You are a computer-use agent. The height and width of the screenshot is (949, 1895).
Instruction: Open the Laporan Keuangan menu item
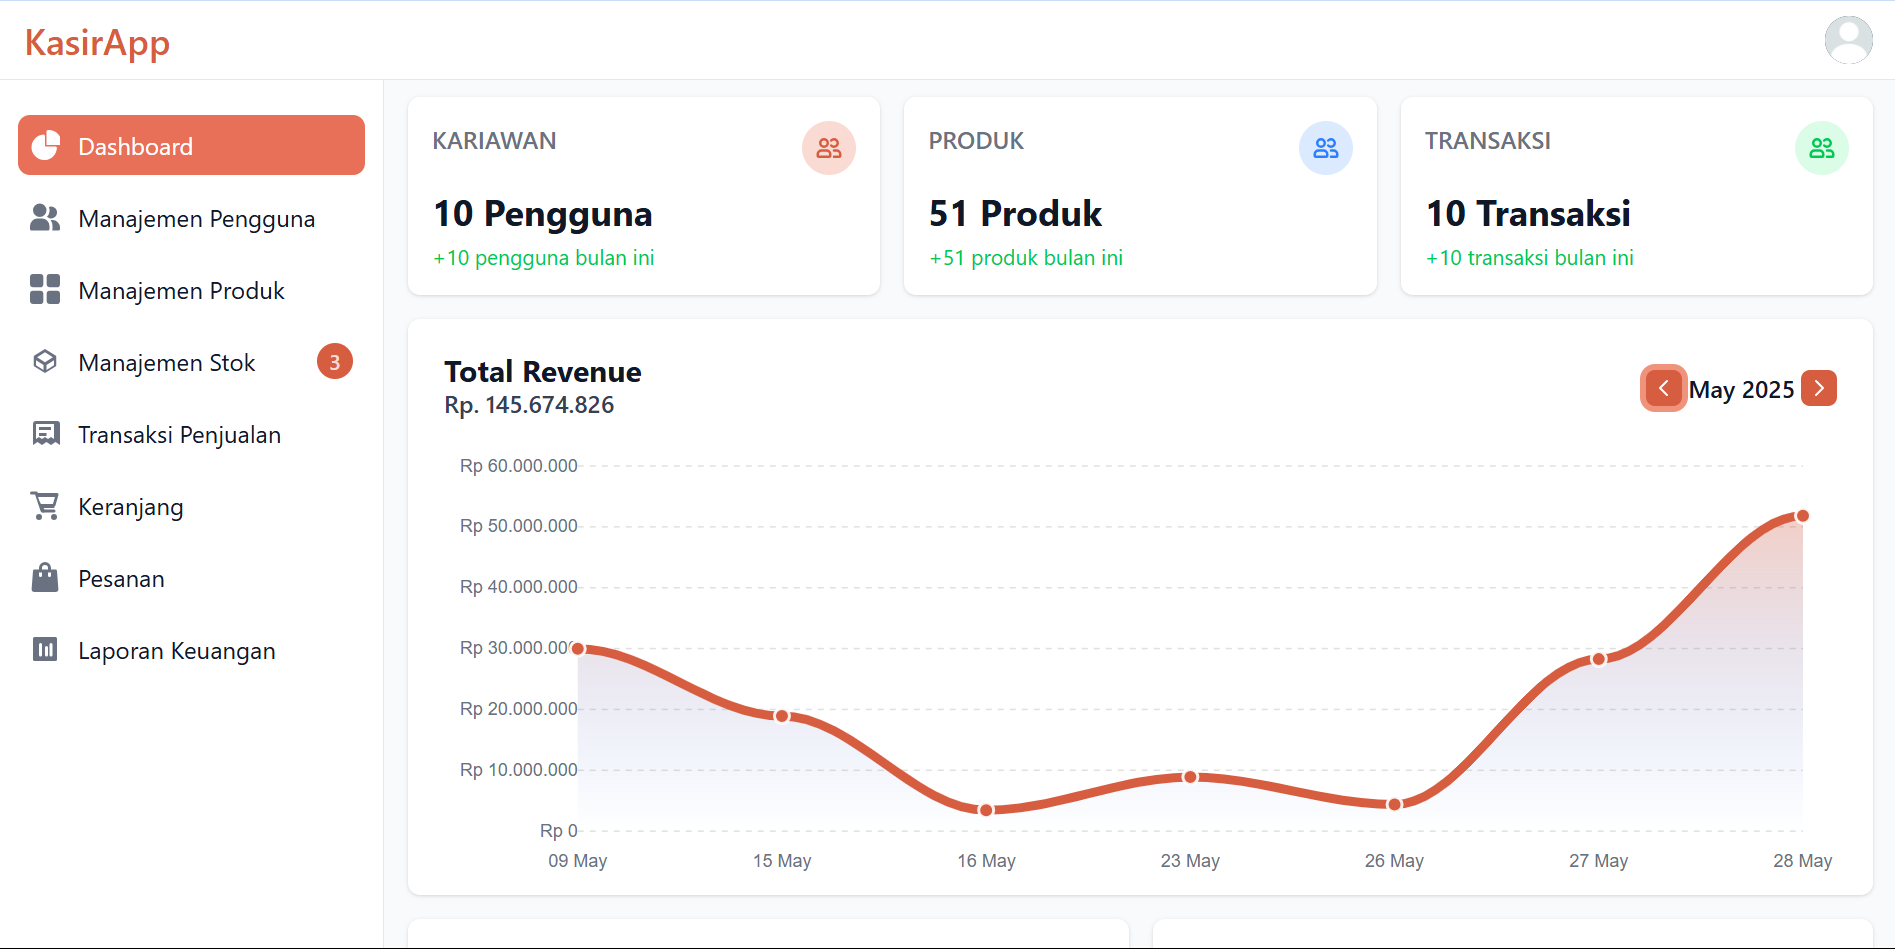177,651
